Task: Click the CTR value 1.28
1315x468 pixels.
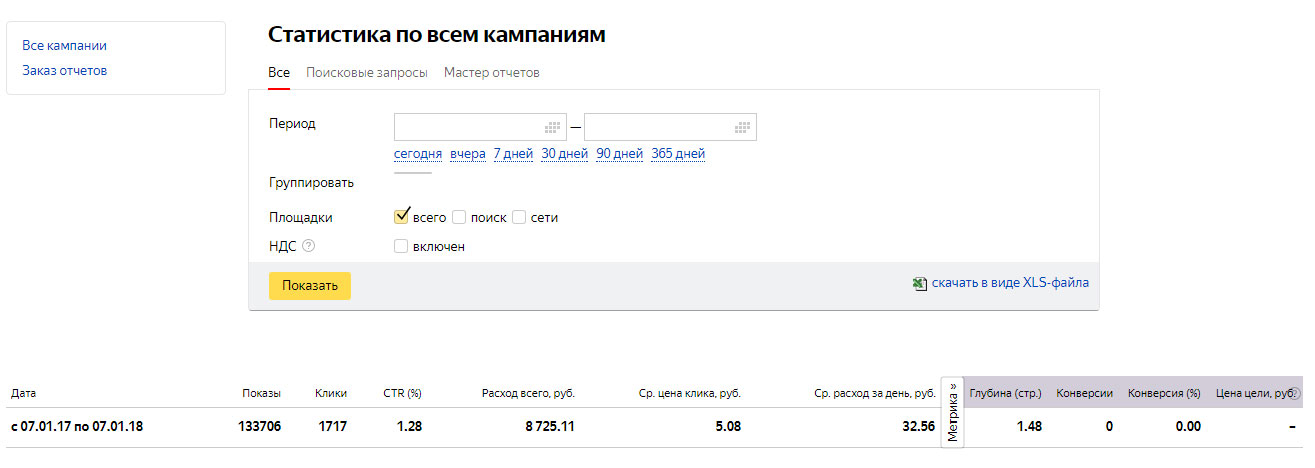Action: (409, 426)
